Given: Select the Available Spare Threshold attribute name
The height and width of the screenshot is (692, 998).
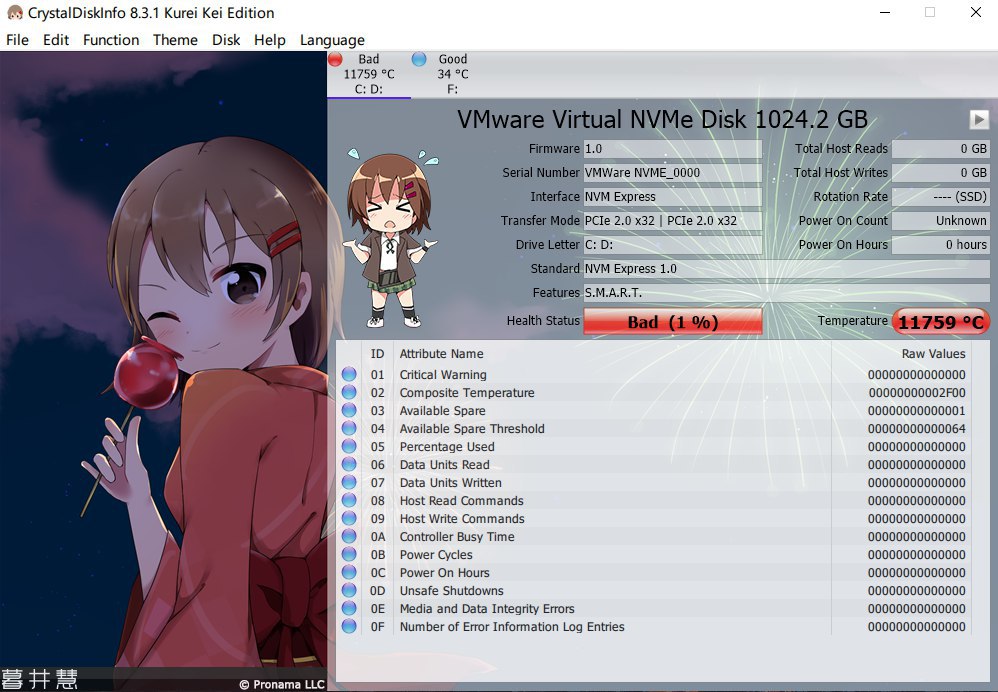Looking at the screenshot, I should coord(472,428).
